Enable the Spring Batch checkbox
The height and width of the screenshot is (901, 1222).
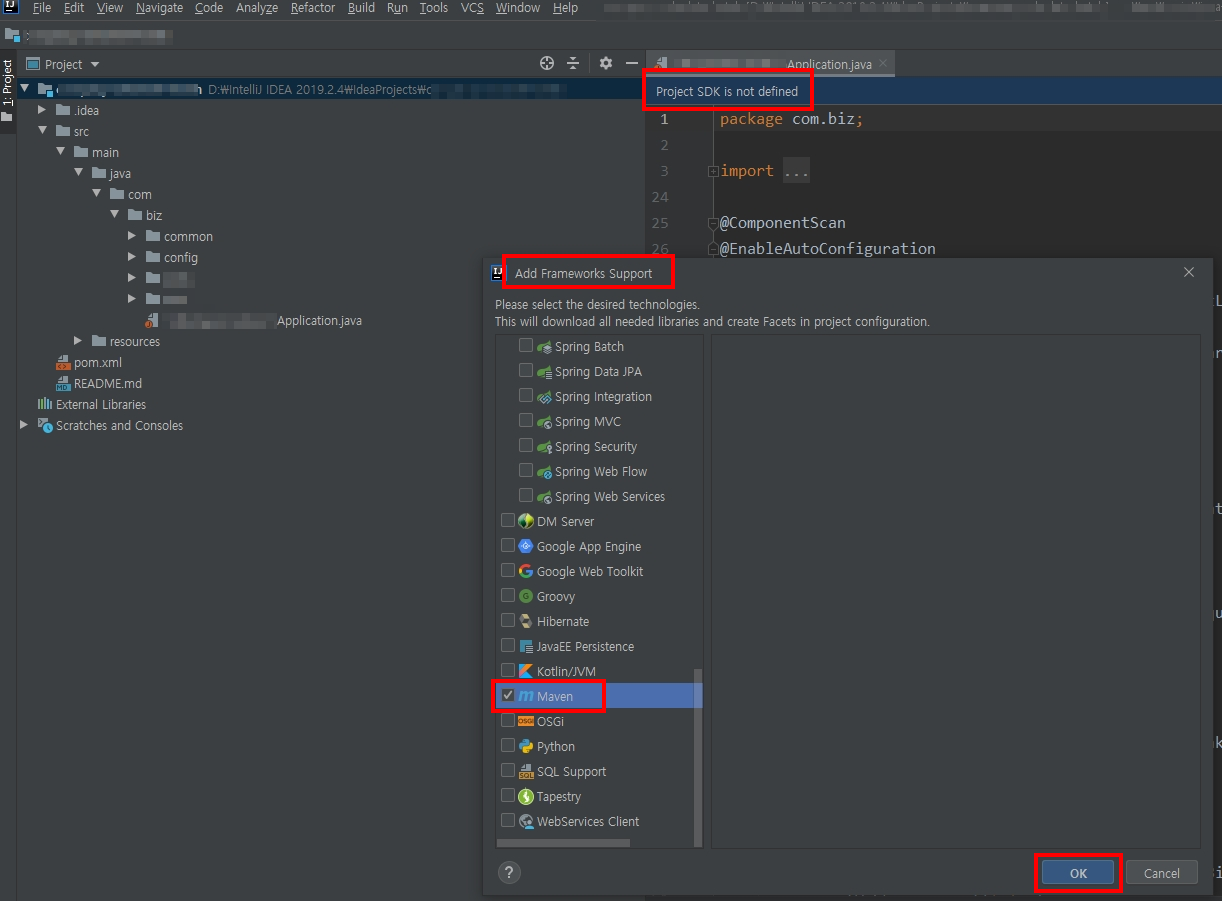point(526,345)
